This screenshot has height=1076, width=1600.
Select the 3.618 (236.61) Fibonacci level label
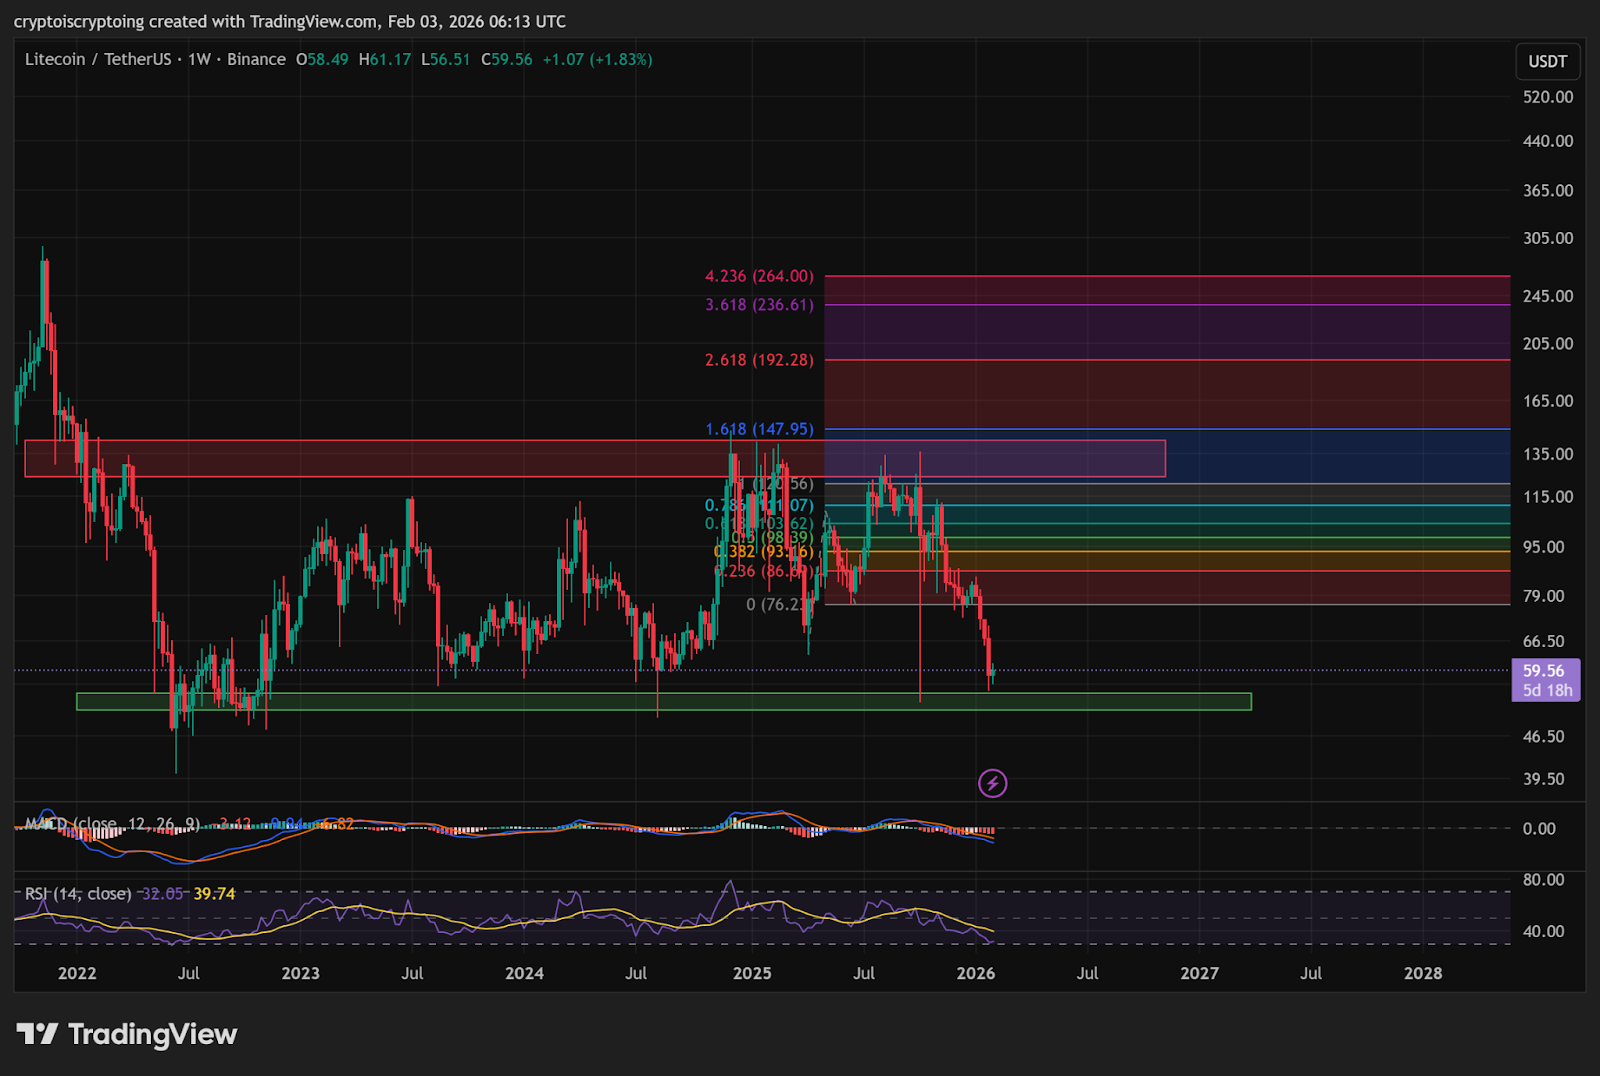click(x=759, y=305)
